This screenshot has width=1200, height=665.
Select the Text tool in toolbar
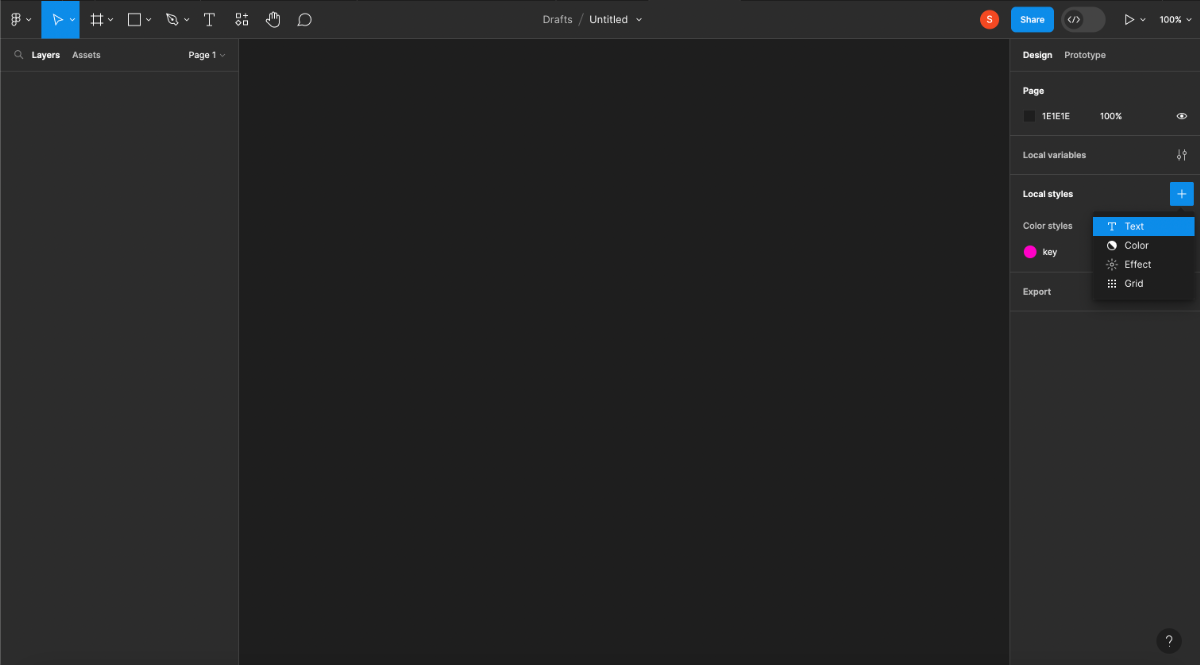coord(209,19)
